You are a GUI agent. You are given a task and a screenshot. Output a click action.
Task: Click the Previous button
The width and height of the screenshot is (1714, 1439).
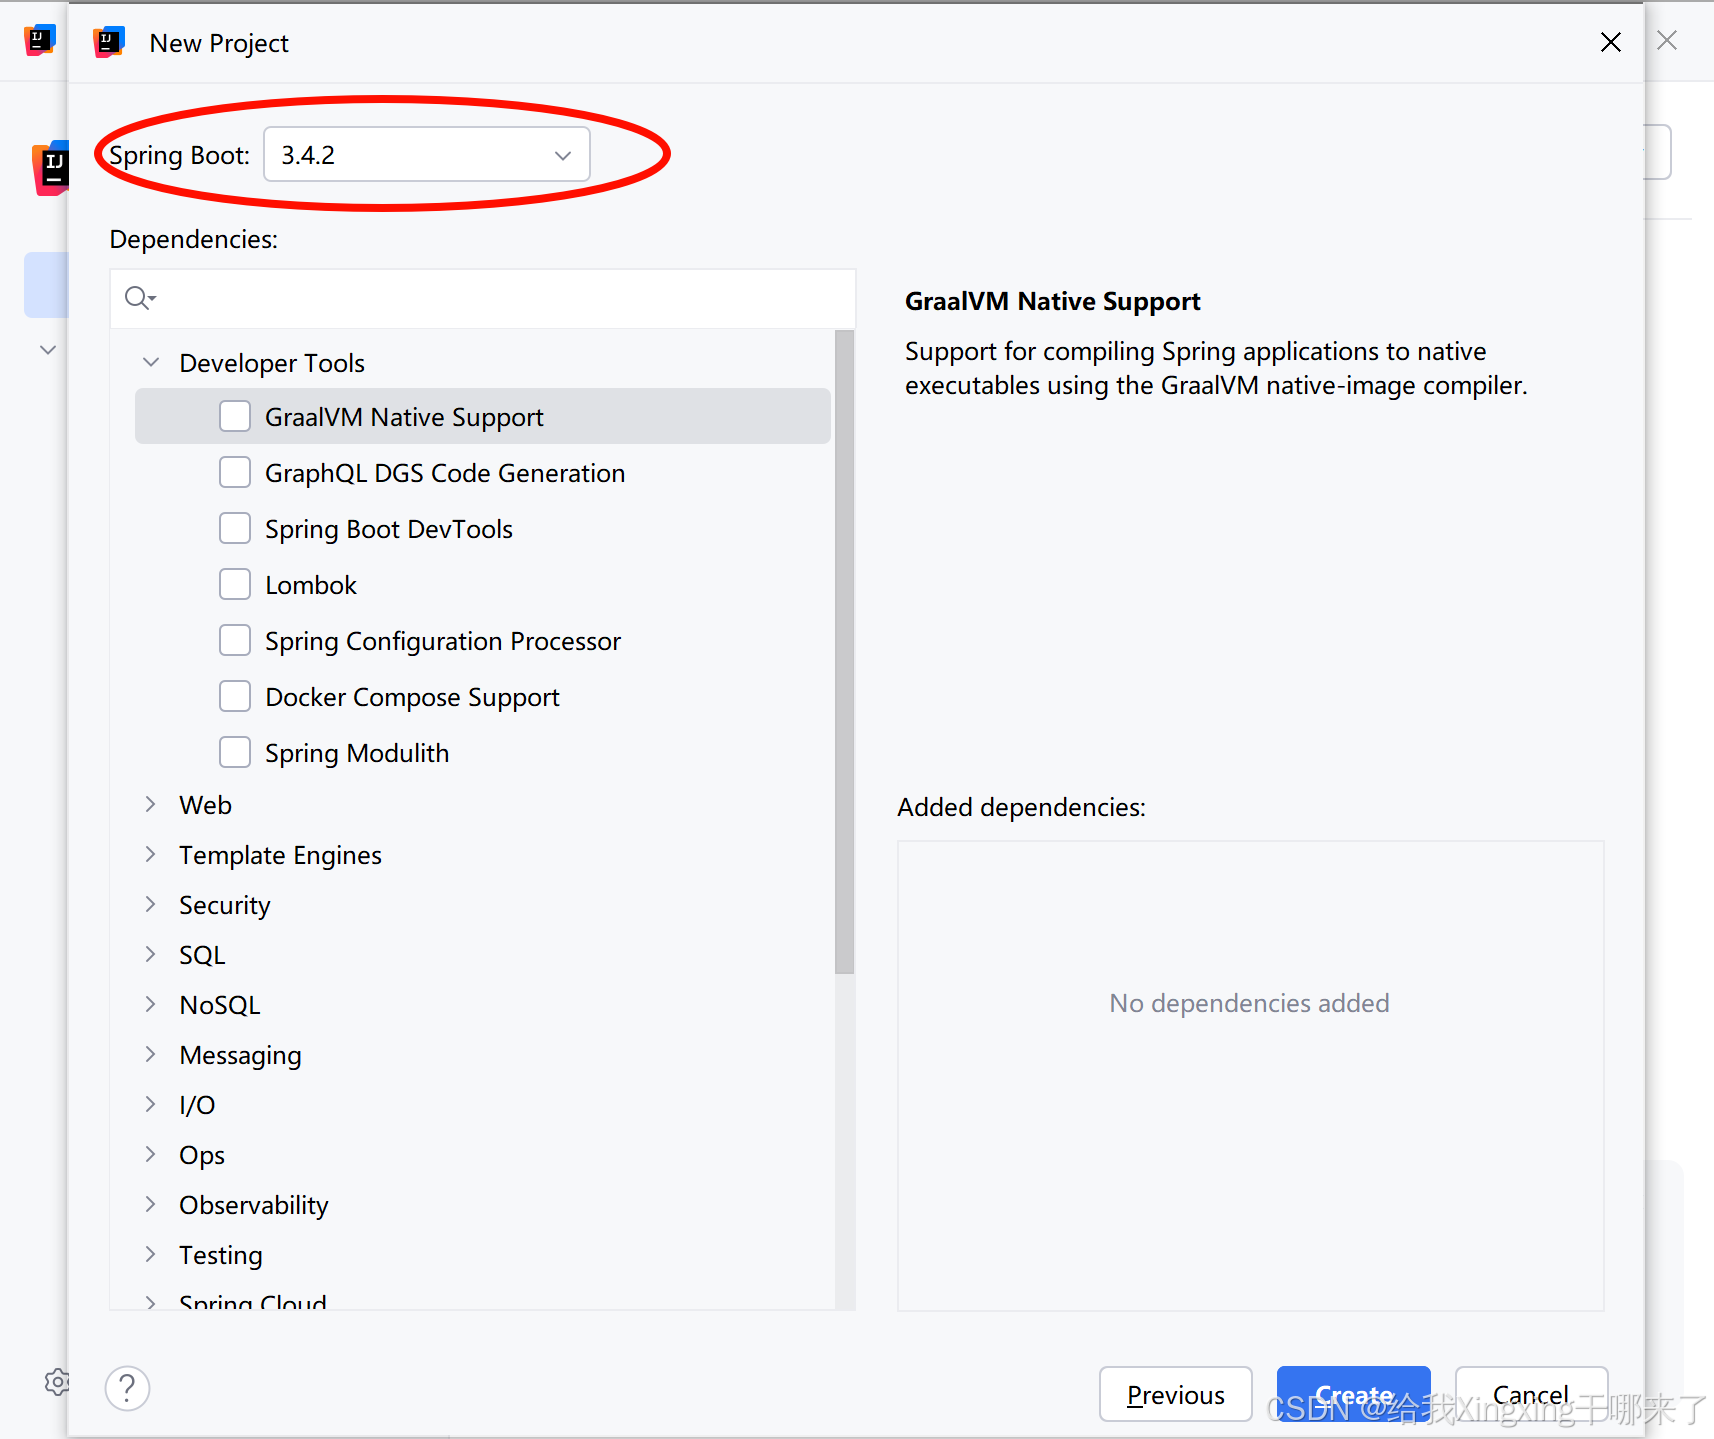point(1176,1394)
